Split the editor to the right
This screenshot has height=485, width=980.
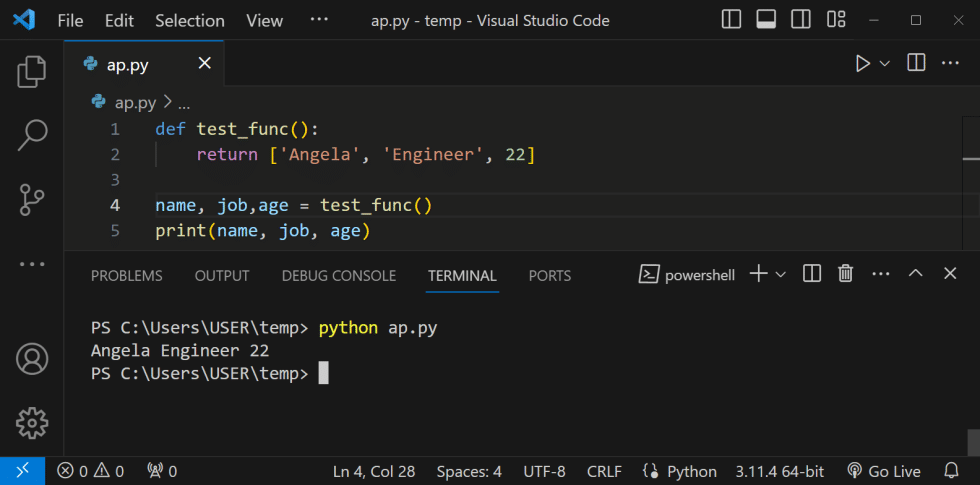coord(916,63)
